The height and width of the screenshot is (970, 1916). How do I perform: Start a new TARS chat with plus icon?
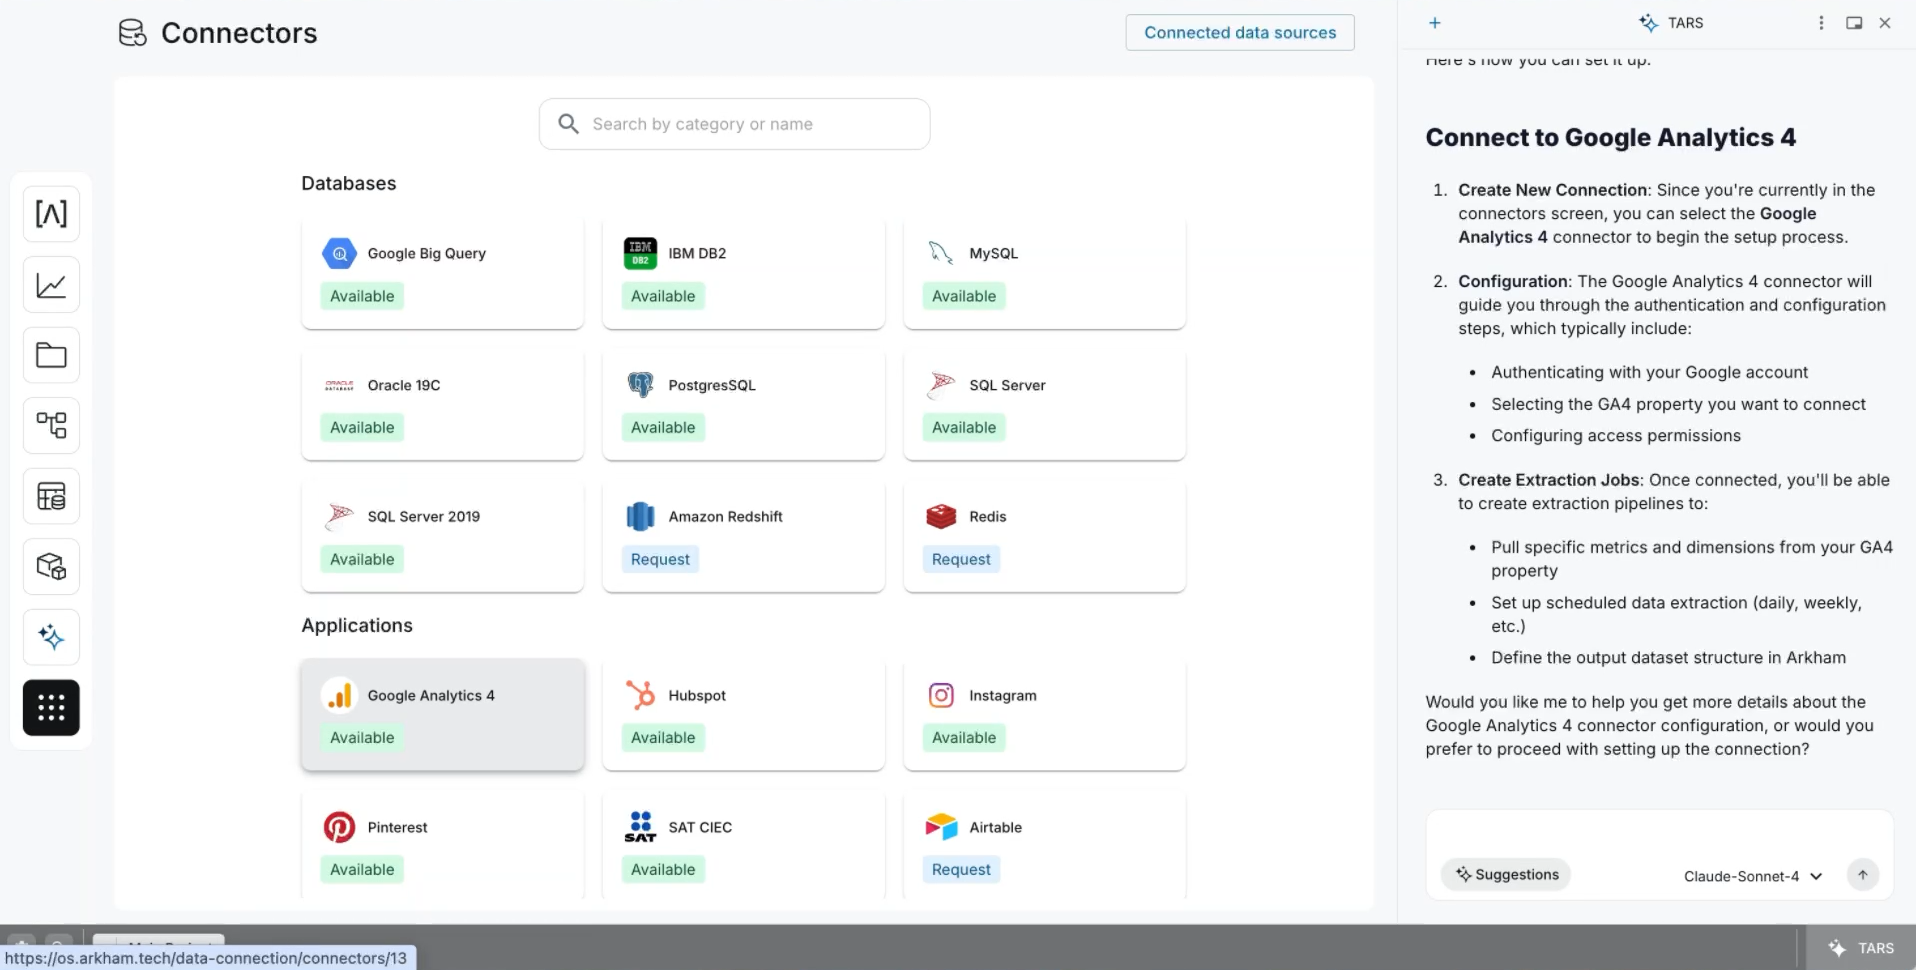(1435, 23)
